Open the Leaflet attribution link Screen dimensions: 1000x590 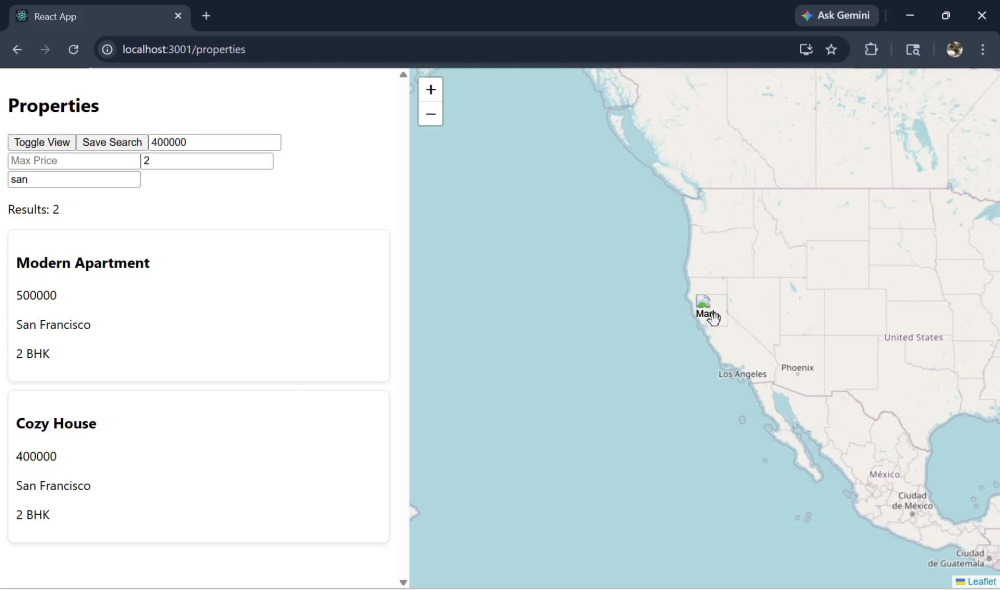point(981,582)
